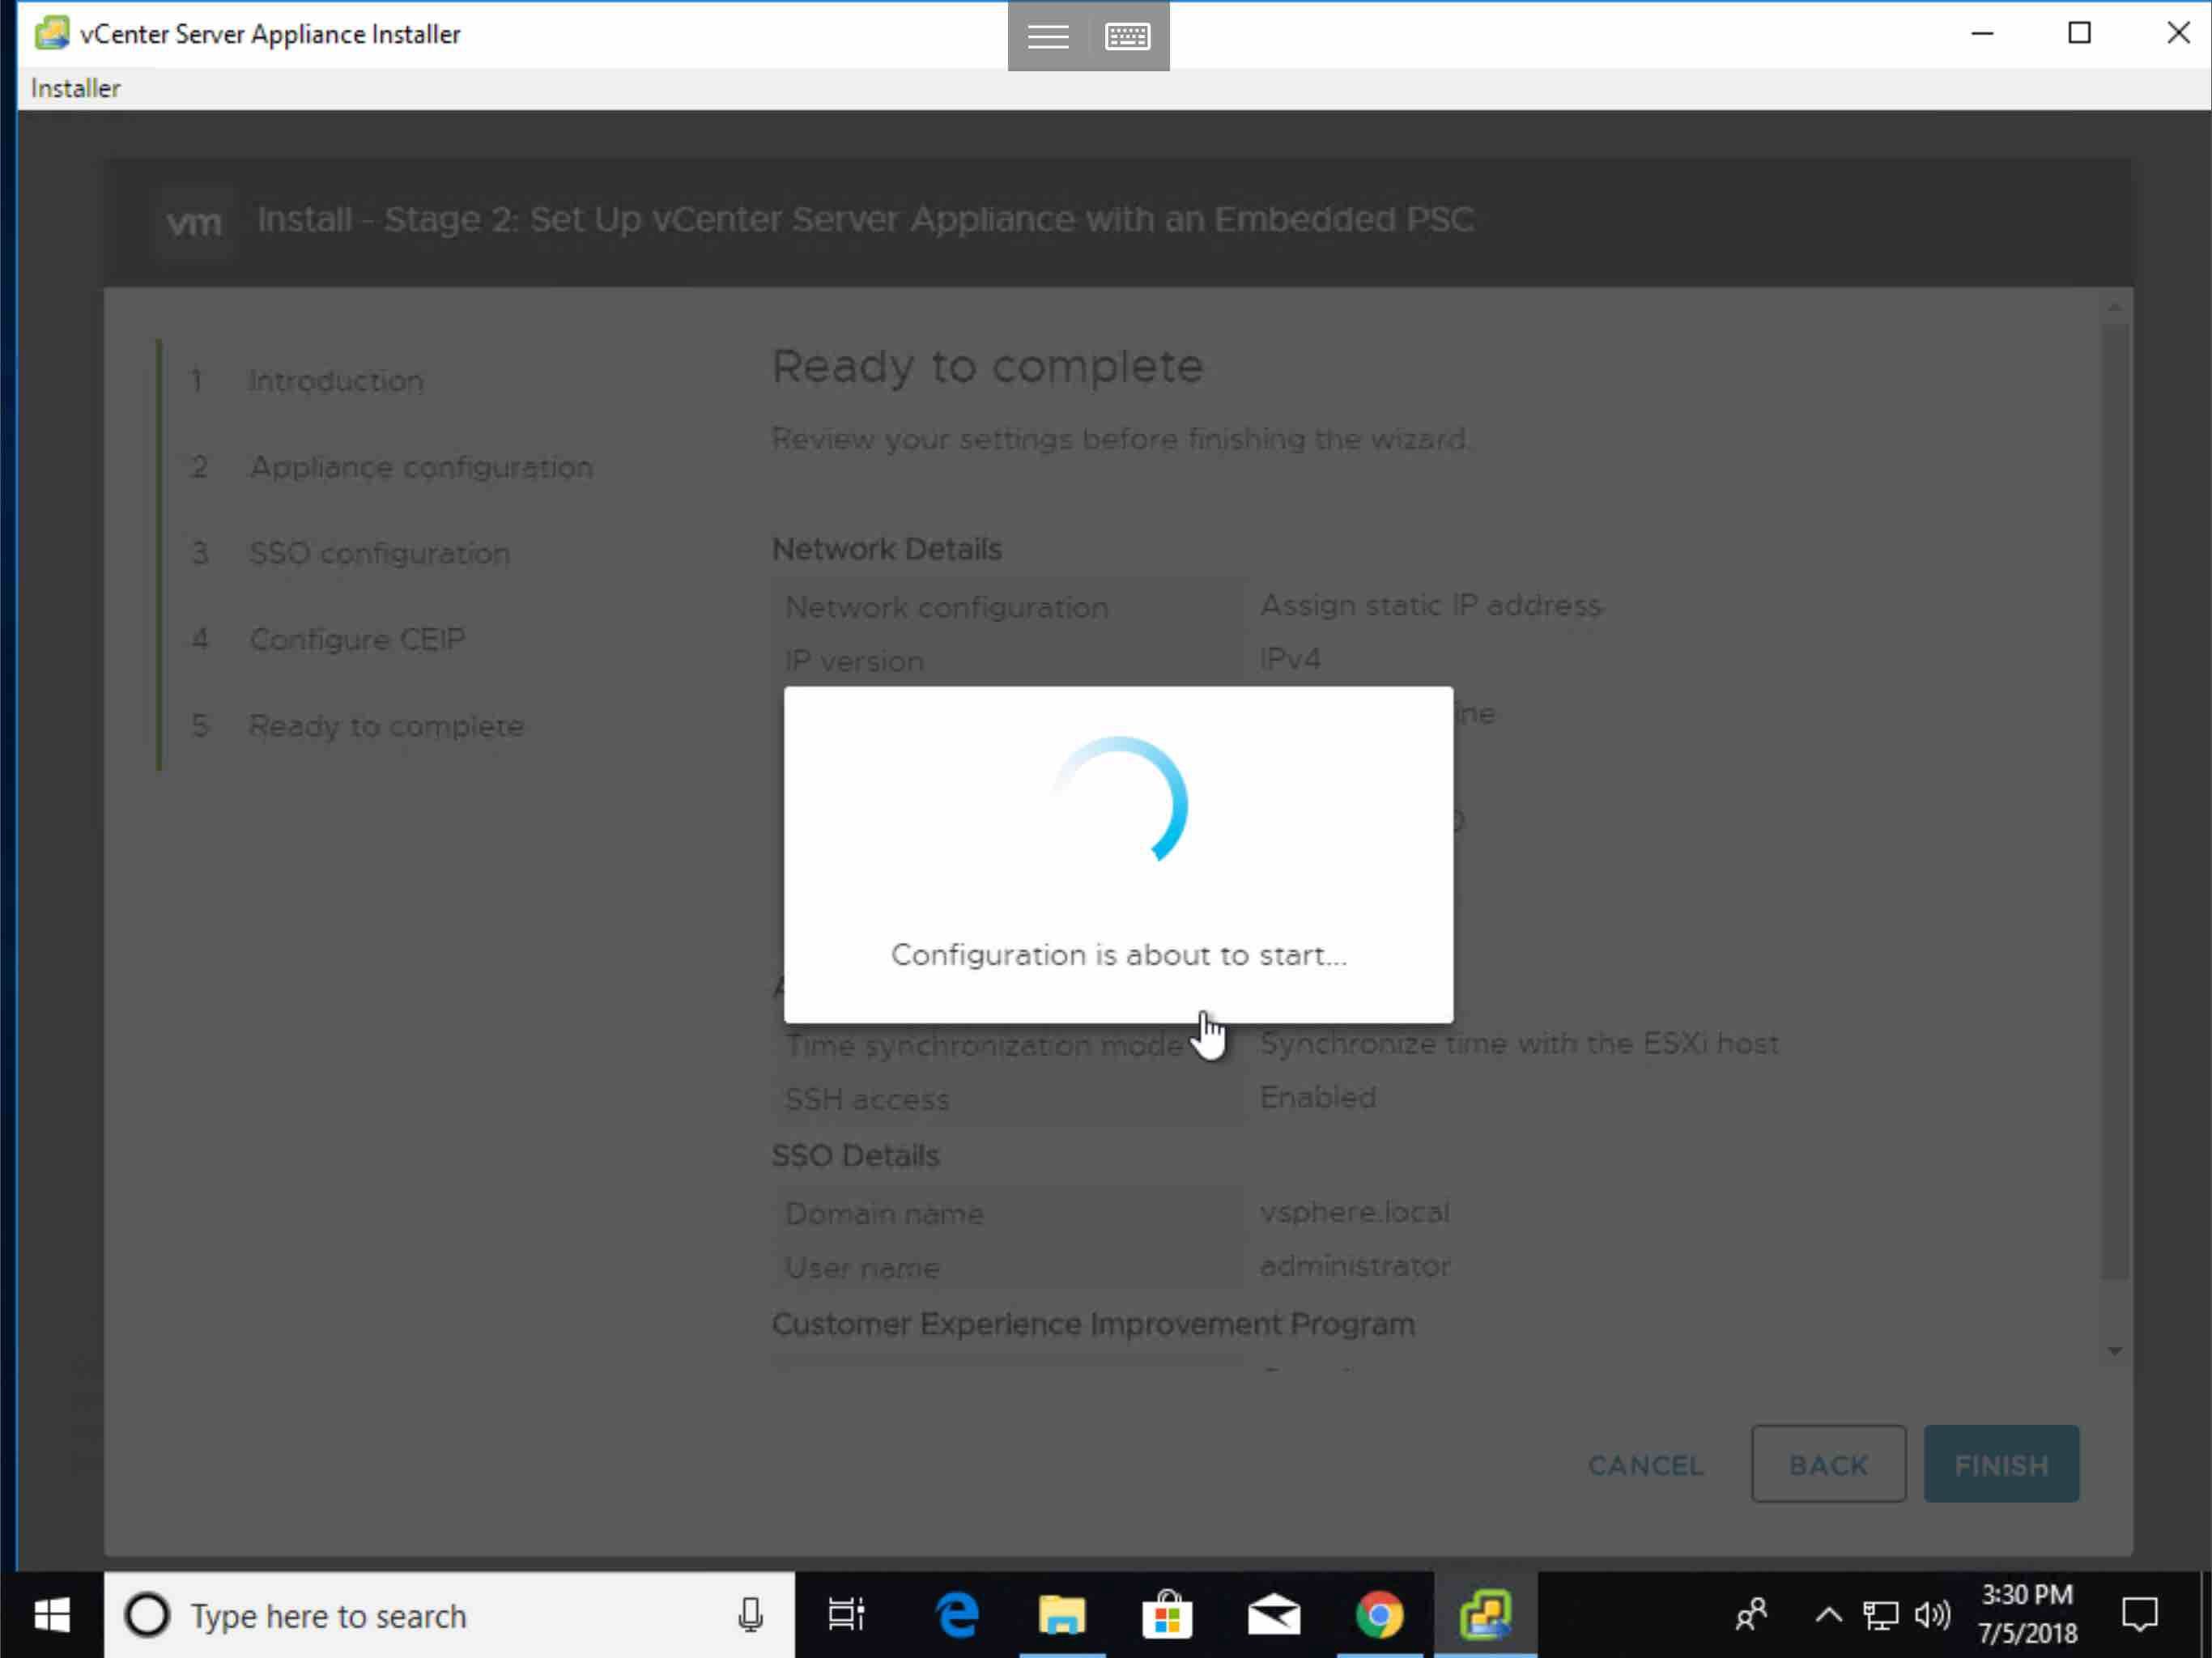Click the Cortana search circle icon

pos(147,1615)
